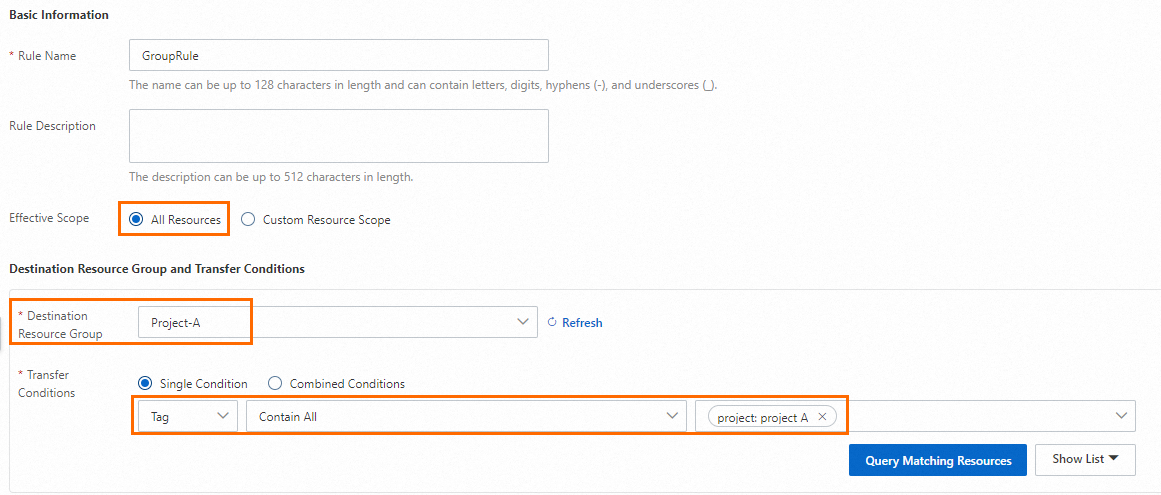
Task: Switch to Combined Conditions radio button
Action: 275,384
